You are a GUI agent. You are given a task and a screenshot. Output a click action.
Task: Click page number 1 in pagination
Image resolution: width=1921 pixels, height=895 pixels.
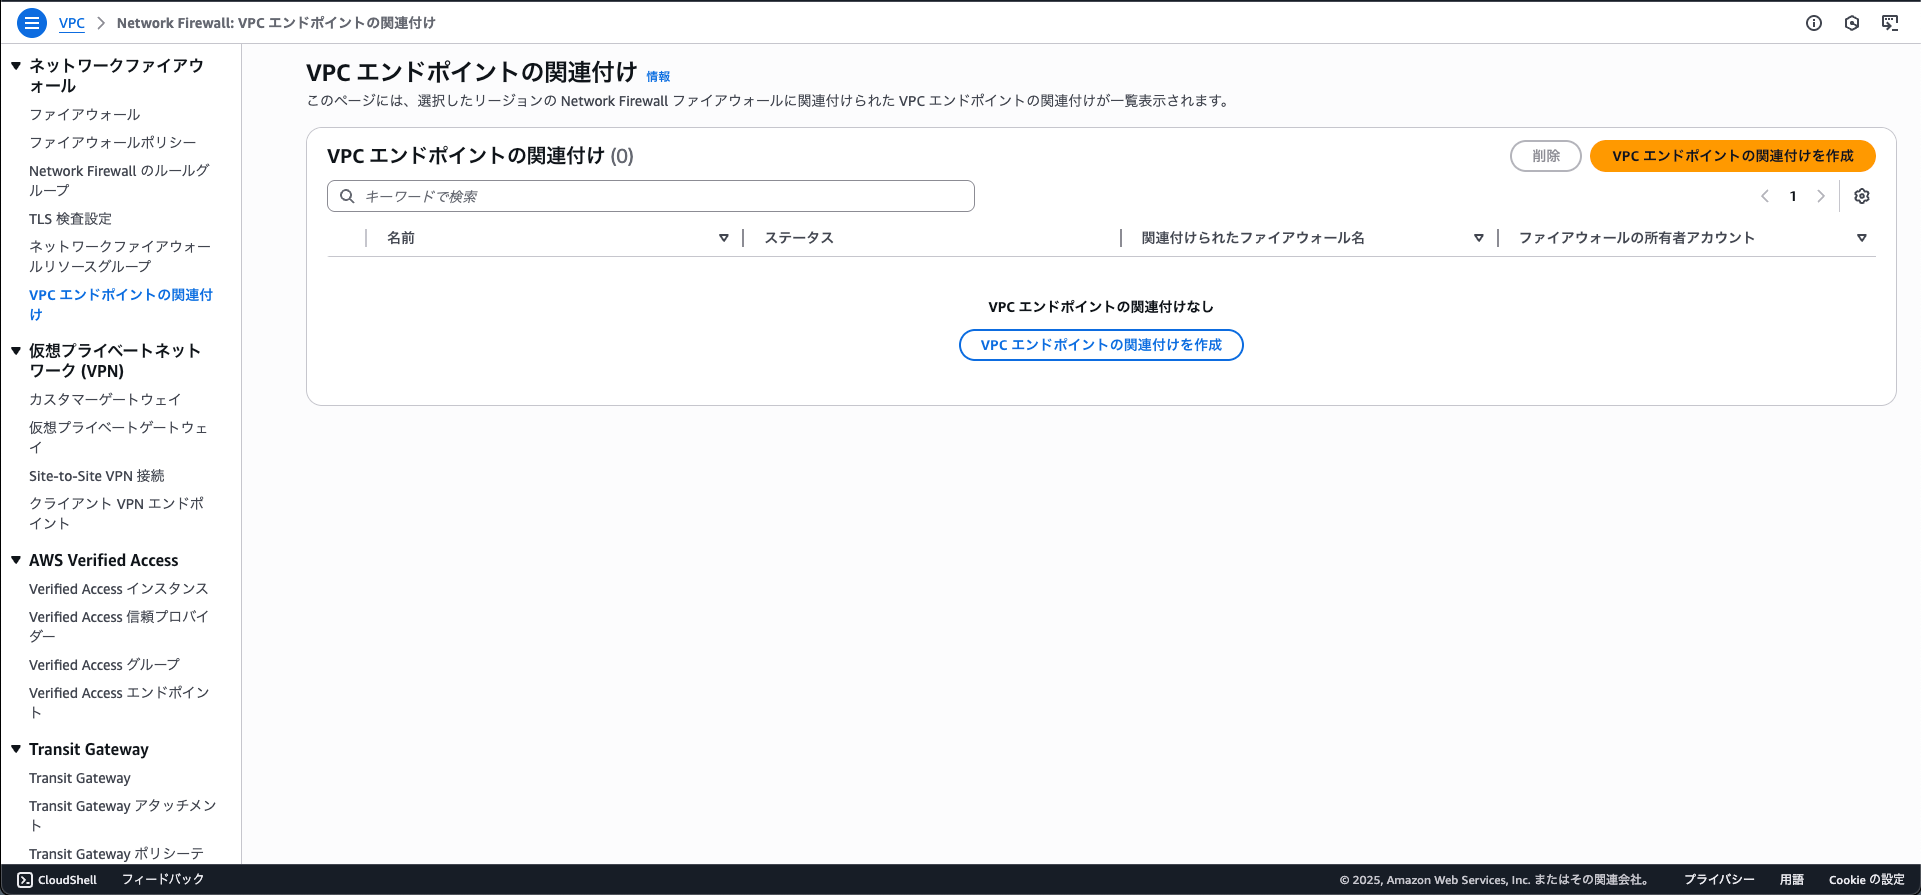1793,196
